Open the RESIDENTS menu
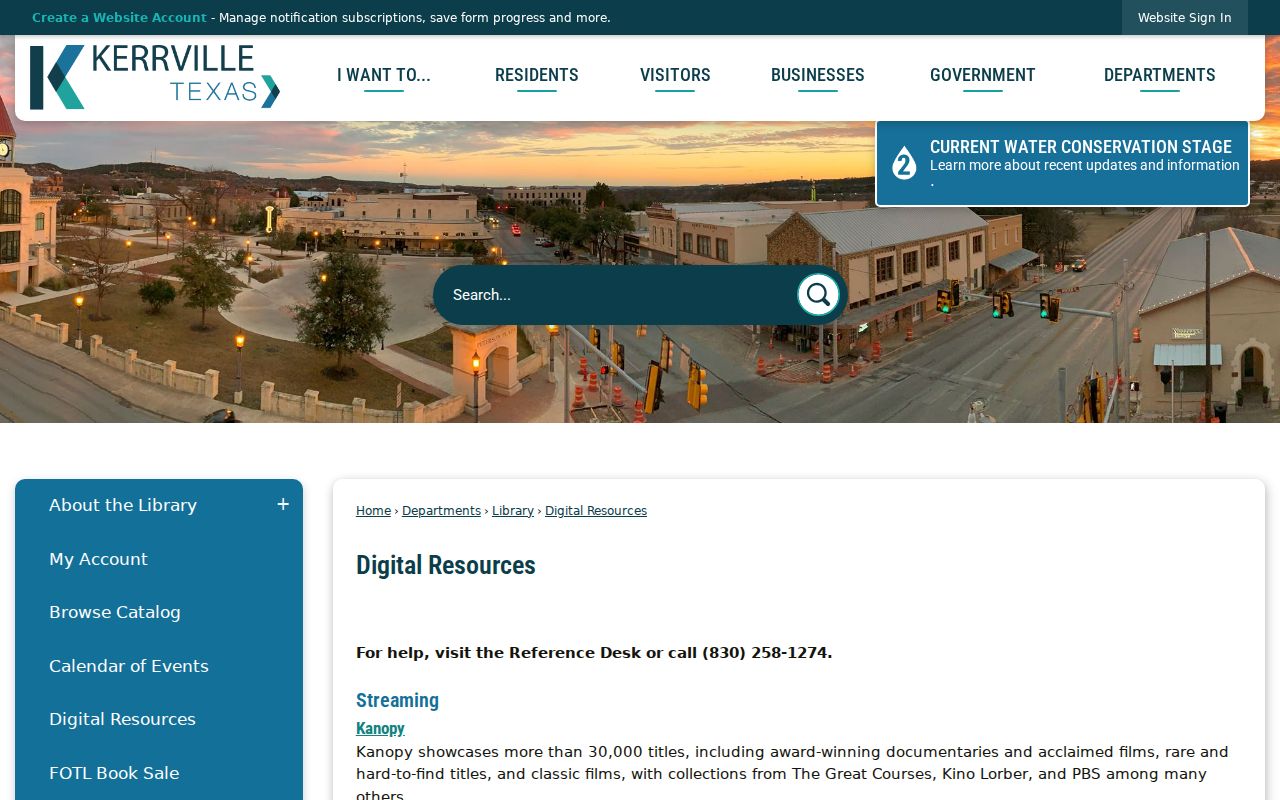1280x800 pixels. point(537,75)
